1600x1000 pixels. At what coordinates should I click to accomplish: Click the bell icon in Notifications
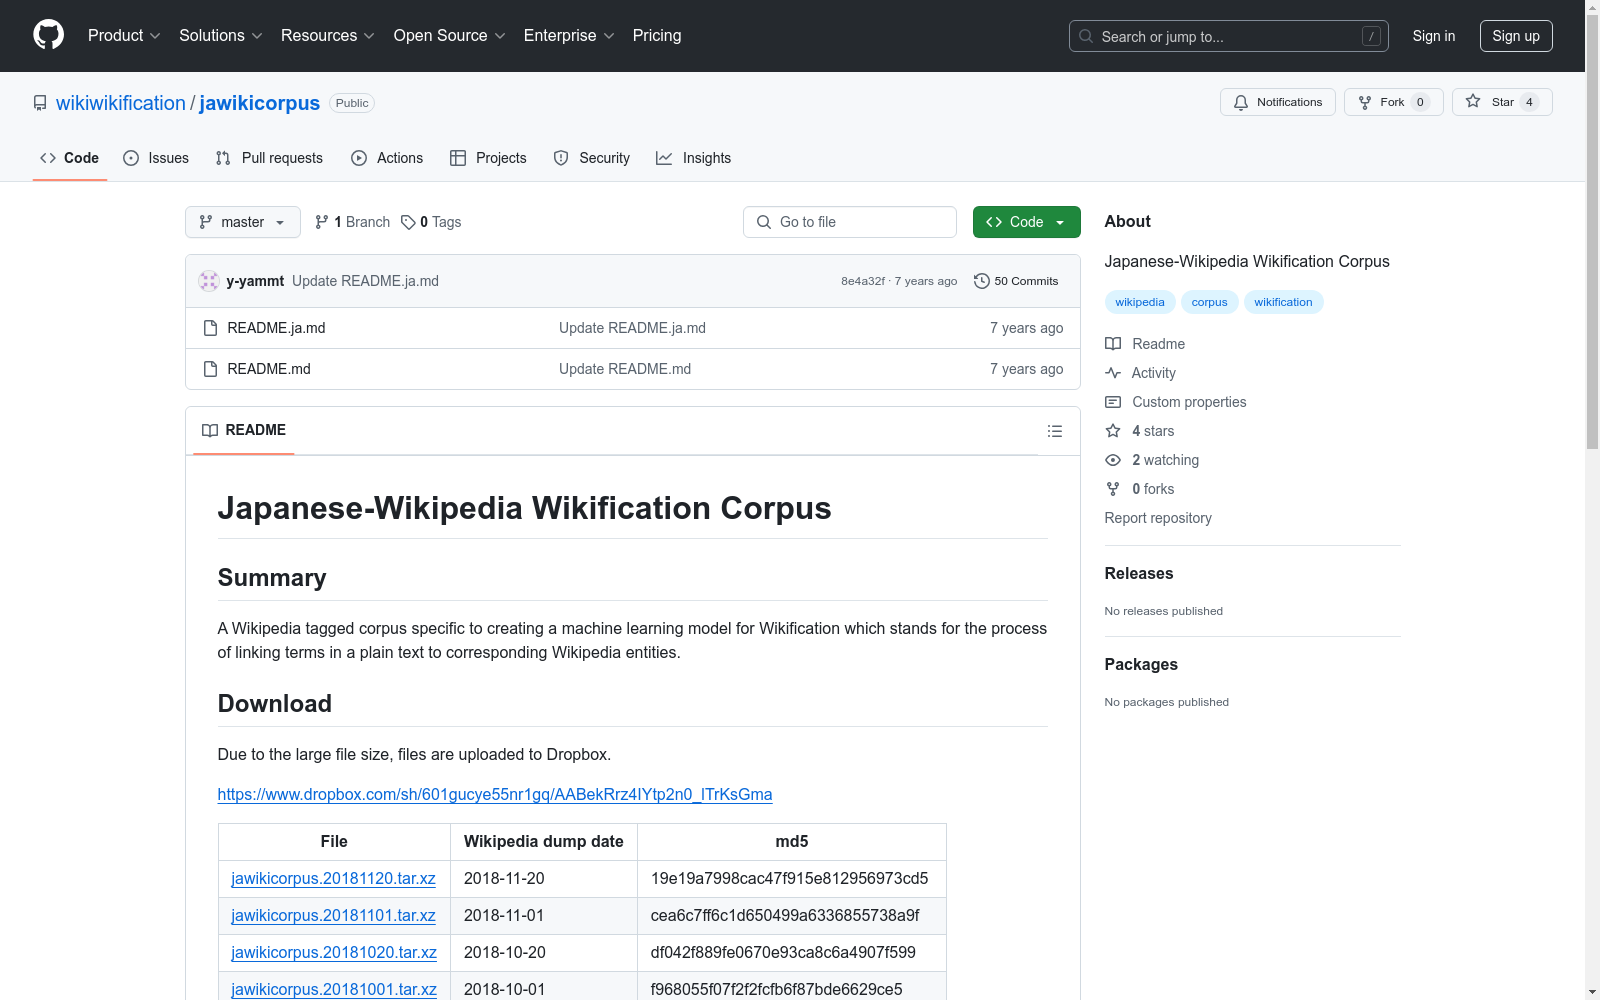1241,102
